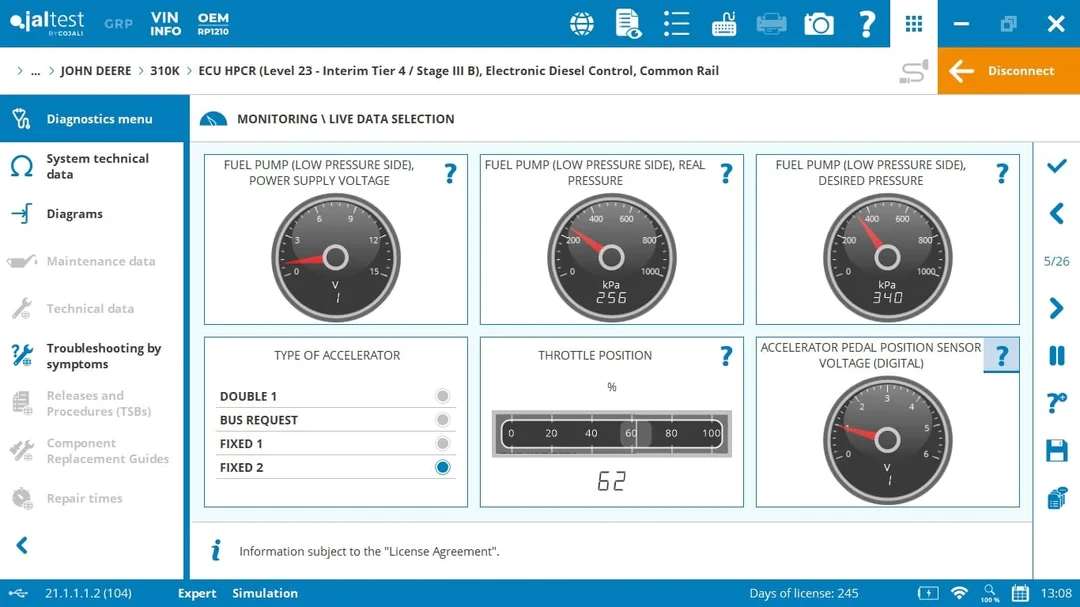Click the Disconnect button
Screen dimensions: 1080x607
(1008, 71)
